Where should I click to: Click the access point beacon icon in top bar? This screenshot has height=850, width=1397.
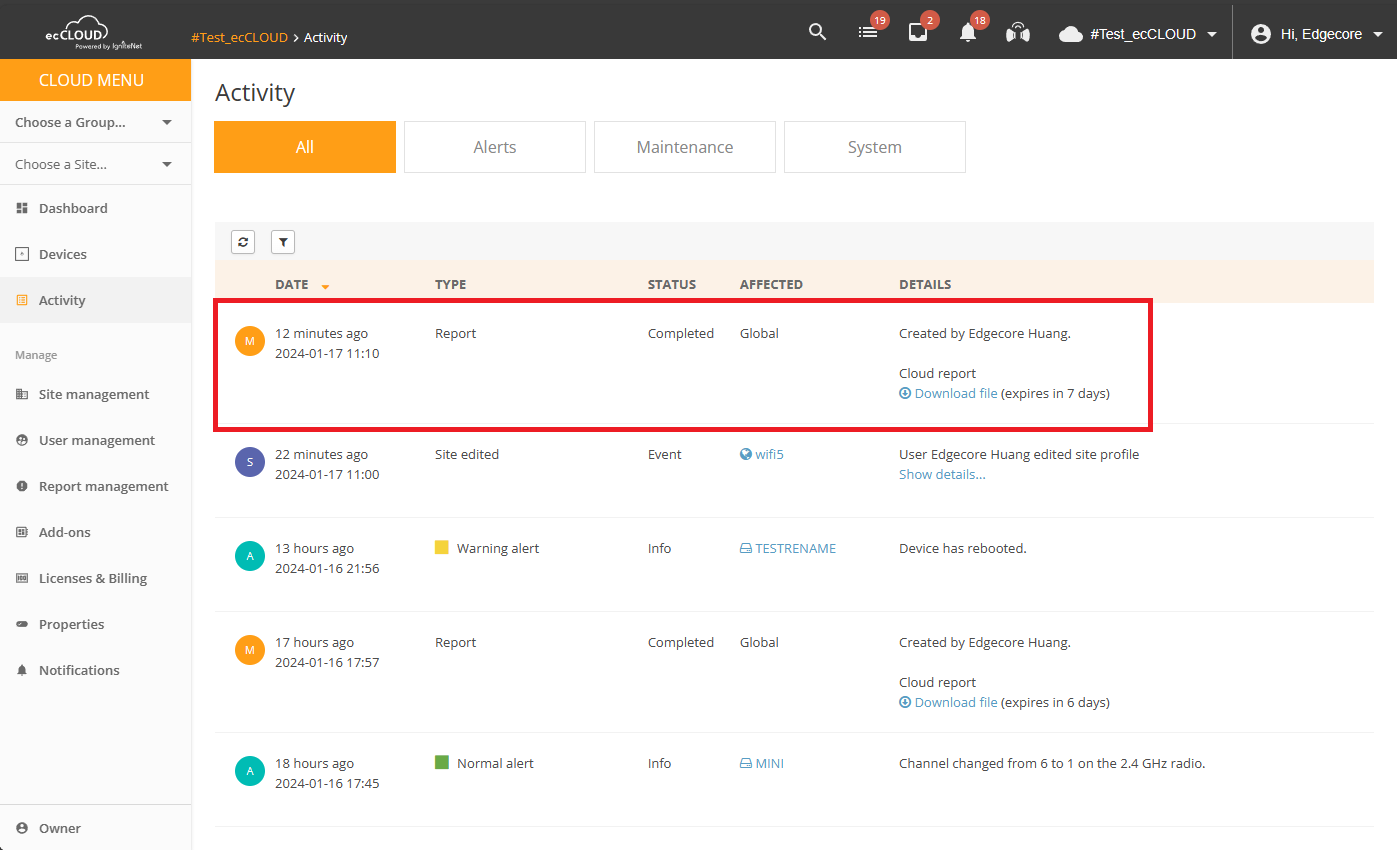pyautogui.click(x=1018, y=31)
